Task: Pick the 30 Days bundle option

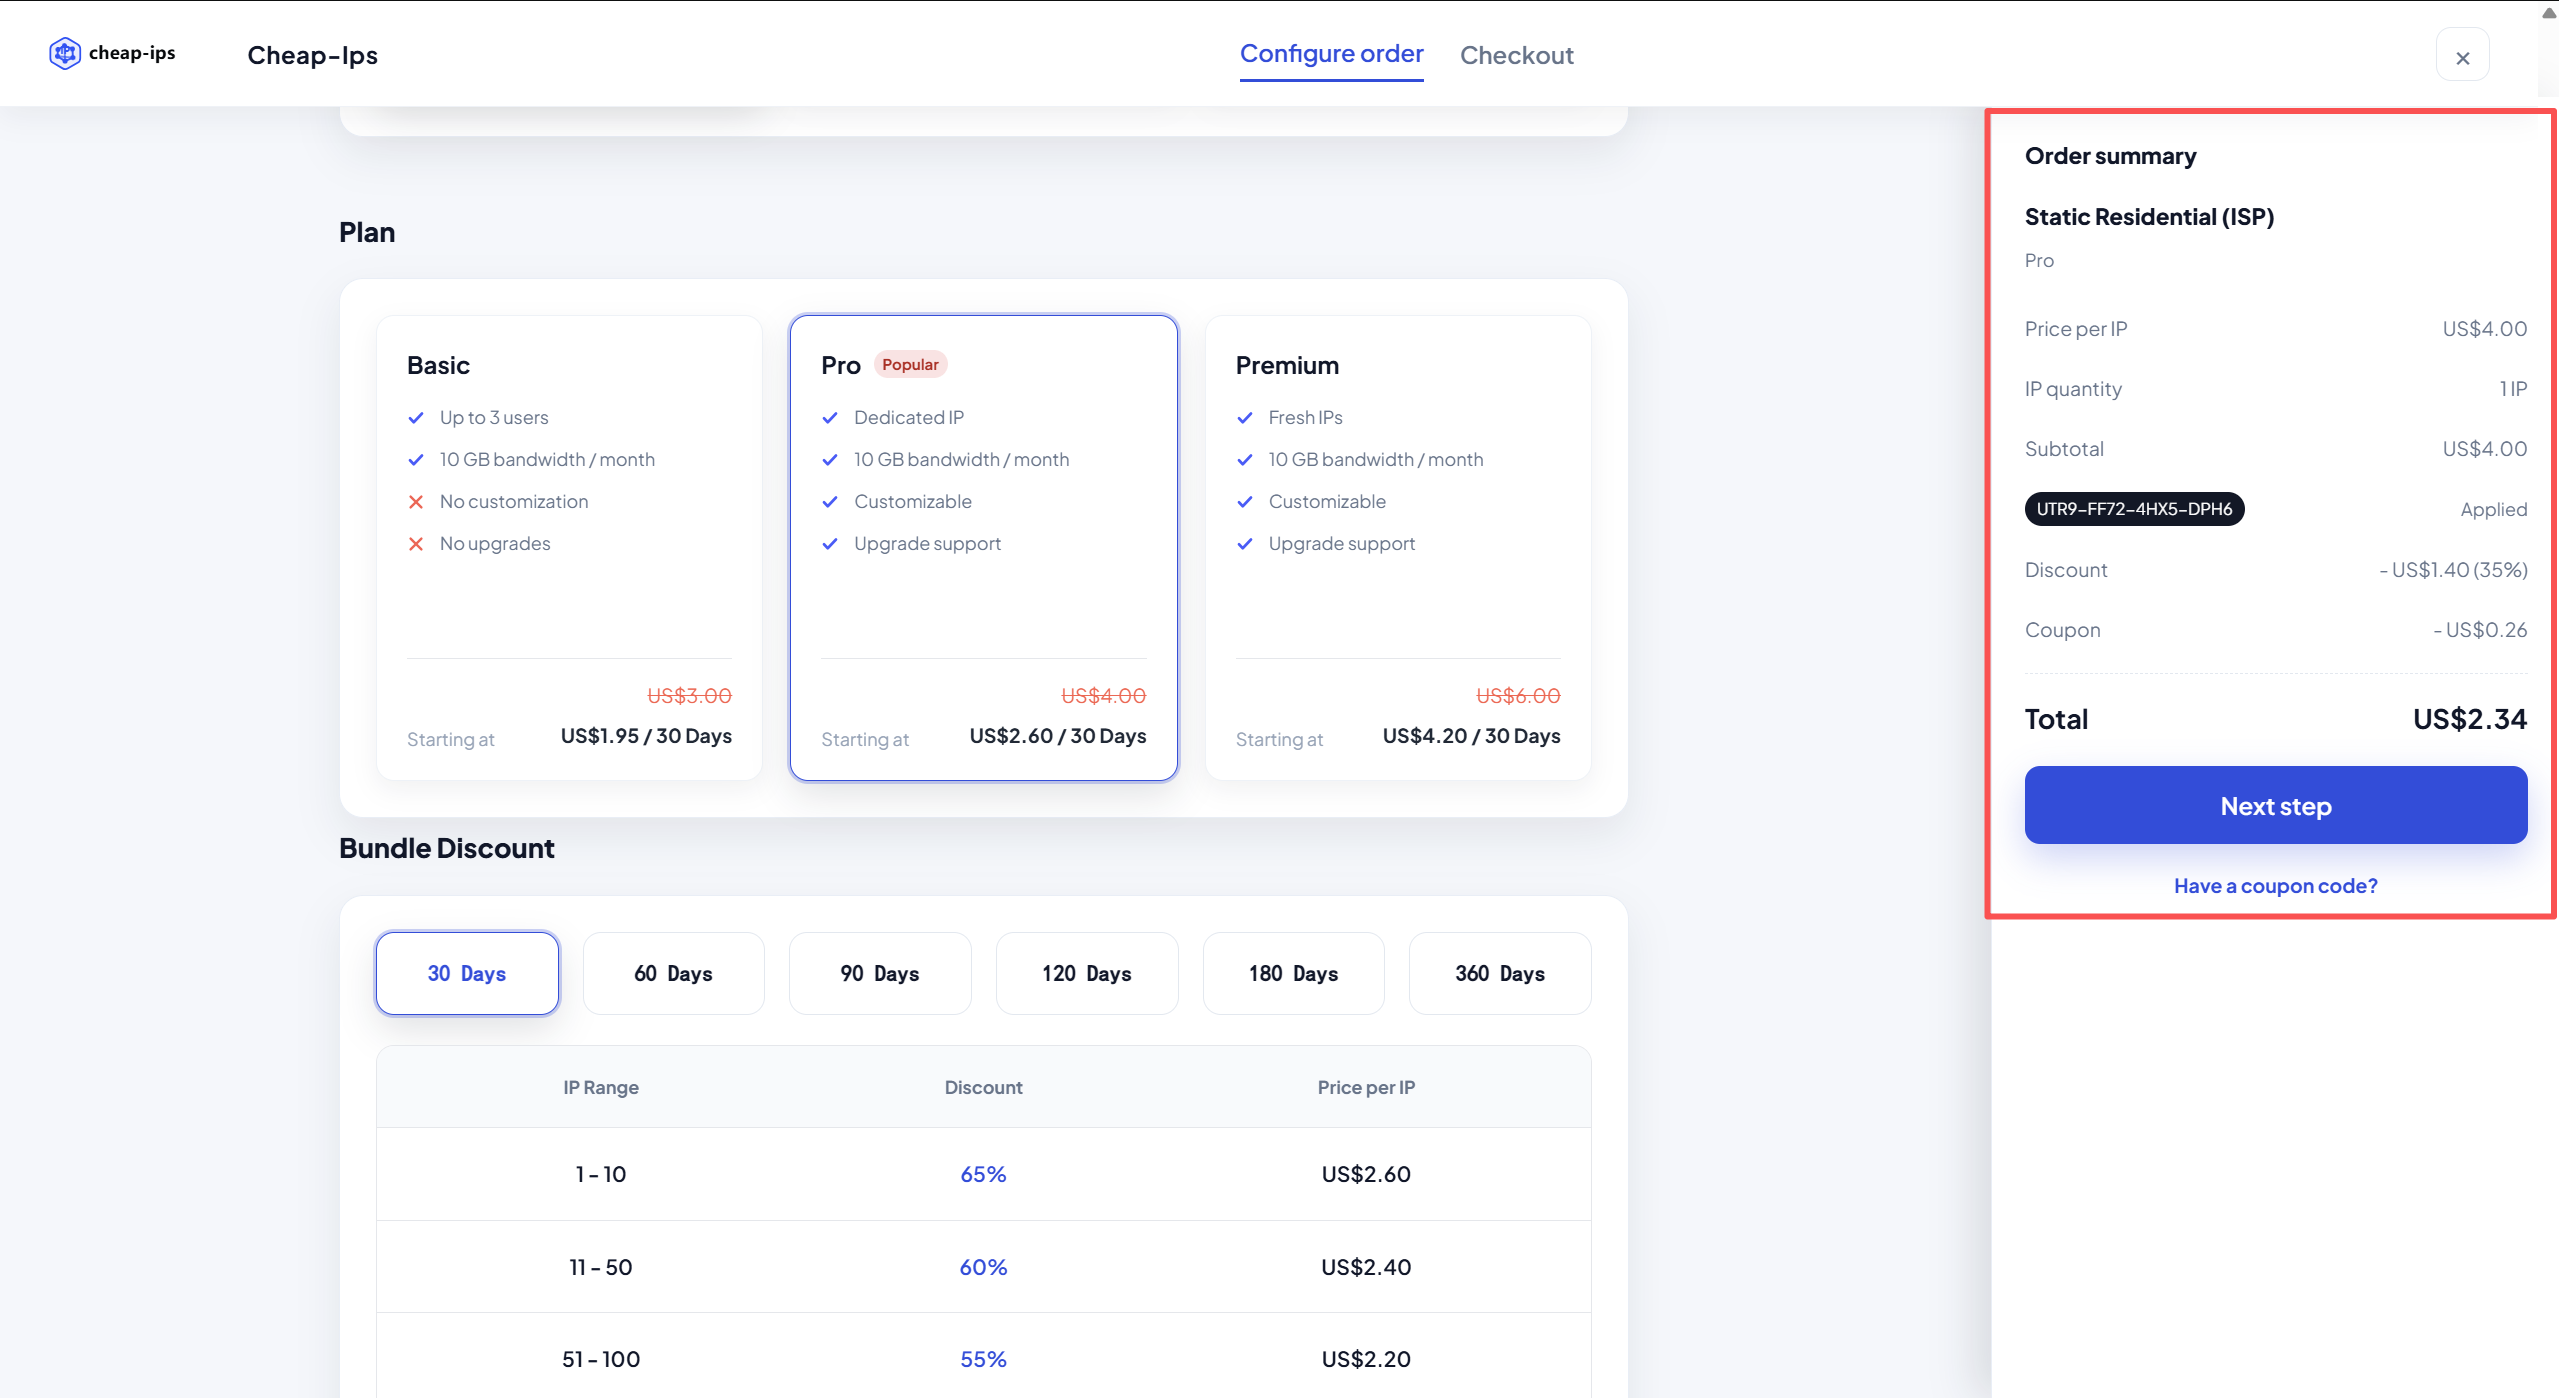Action: (x=467, y=973)
